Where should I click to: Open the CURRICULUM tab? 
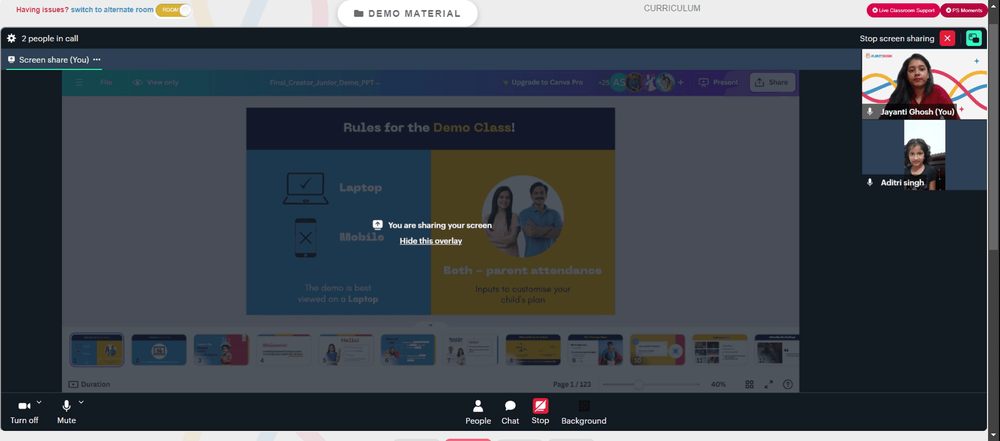[672, 8]
